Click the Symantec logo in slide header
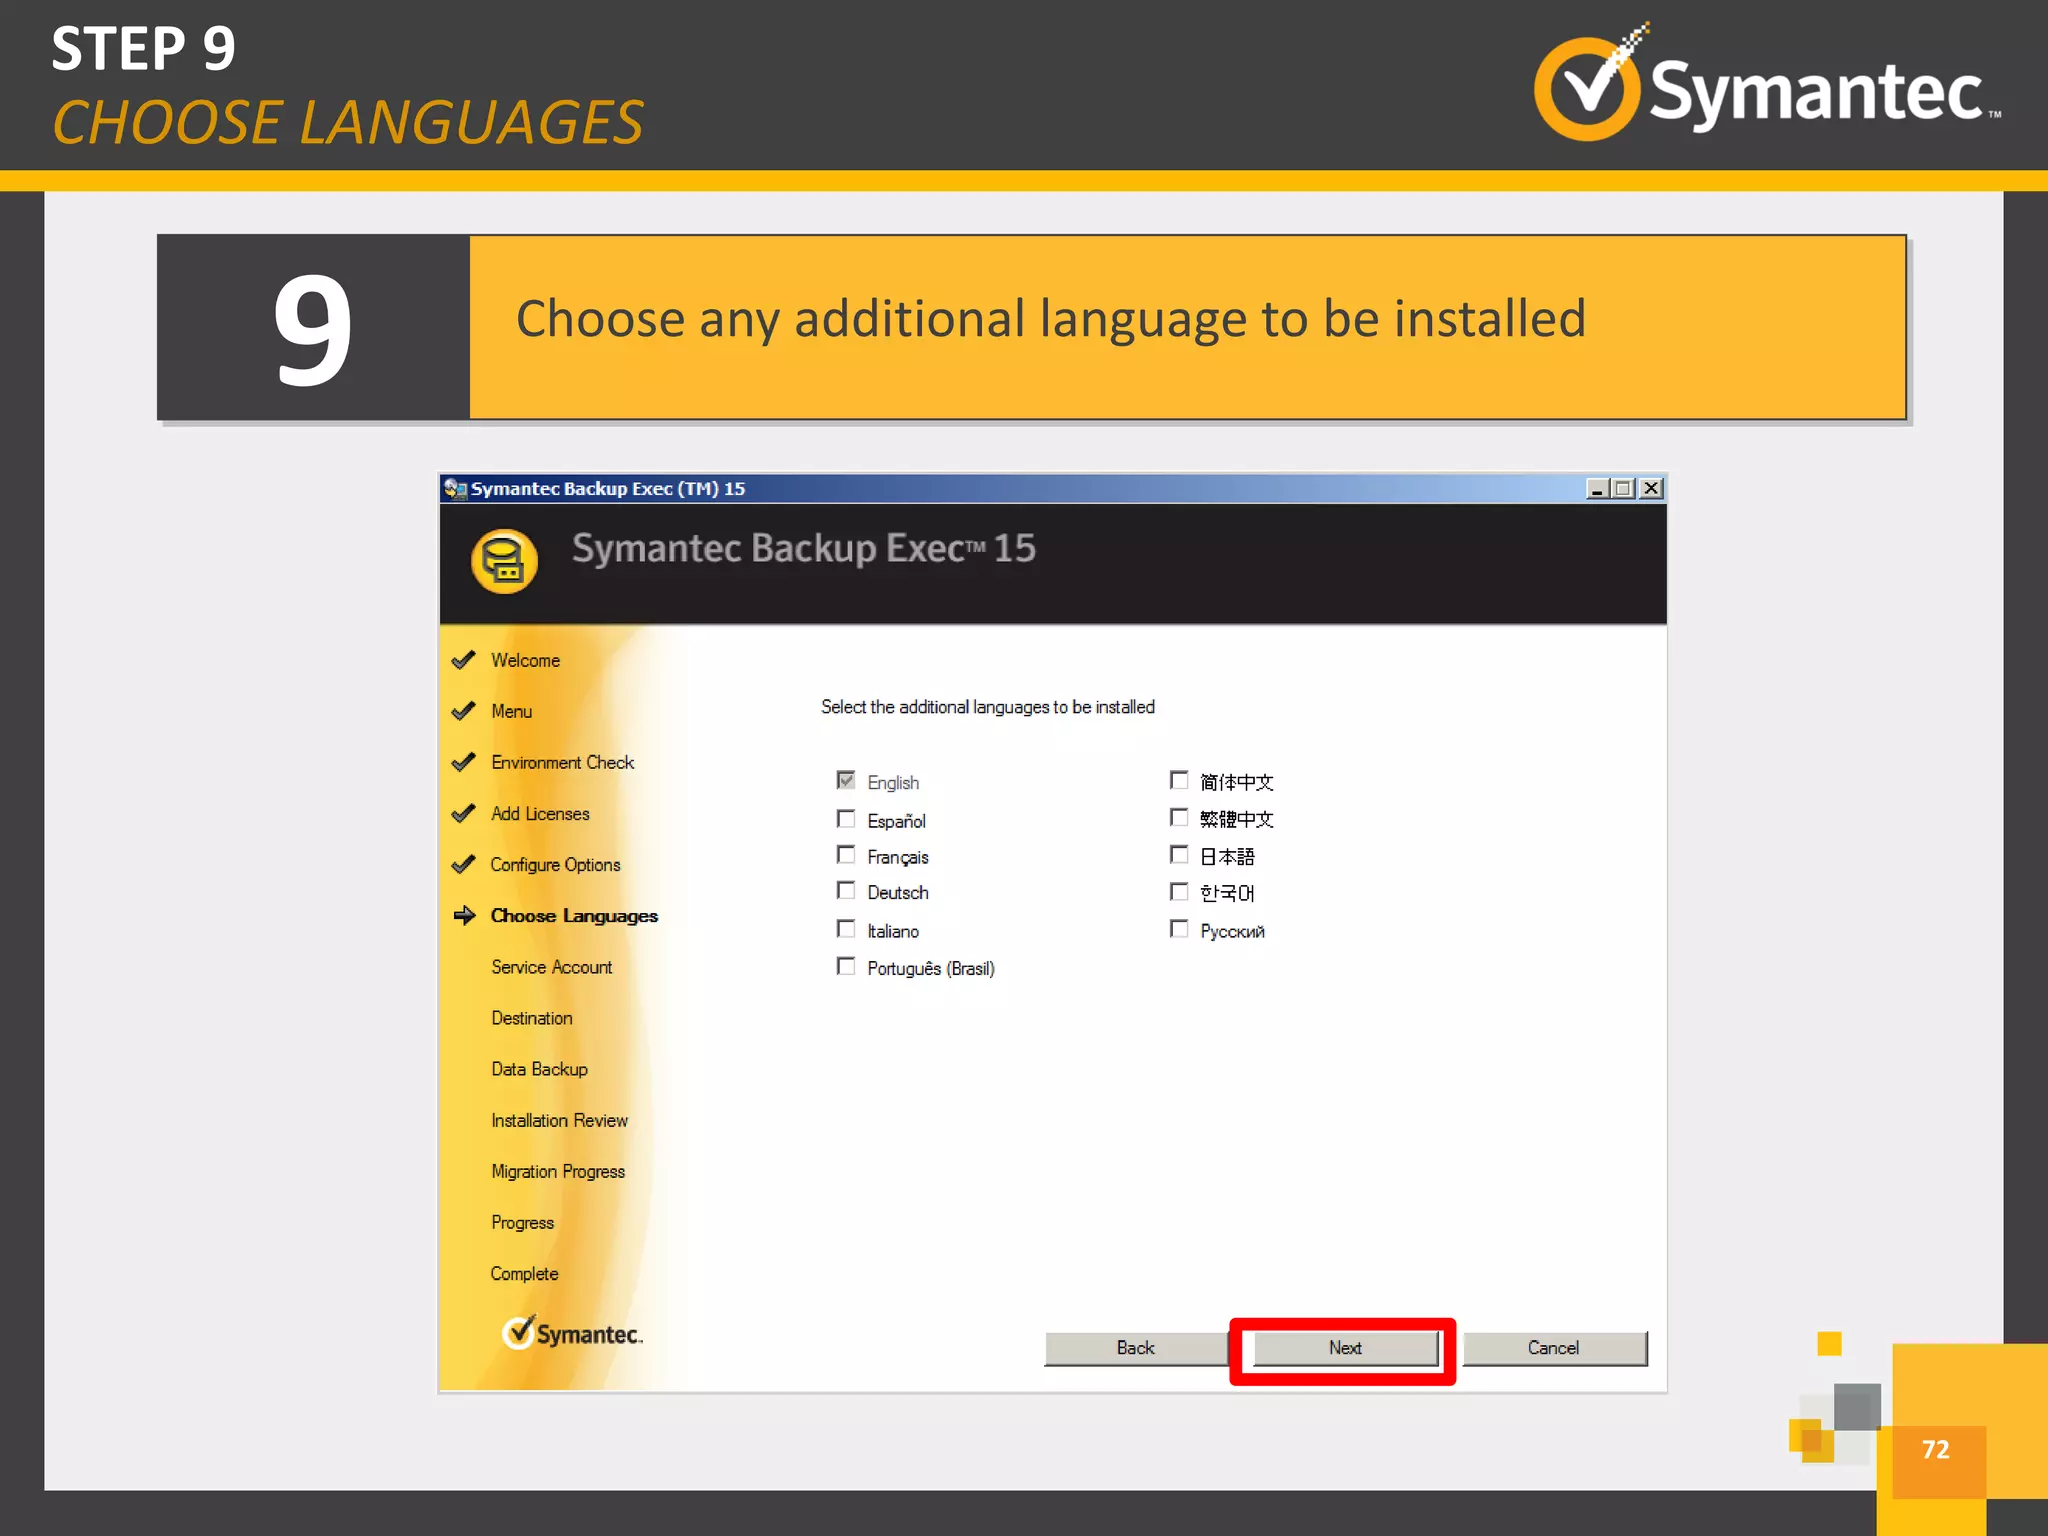Viewport: 2048px width, 1536px height. [1767, 83]
